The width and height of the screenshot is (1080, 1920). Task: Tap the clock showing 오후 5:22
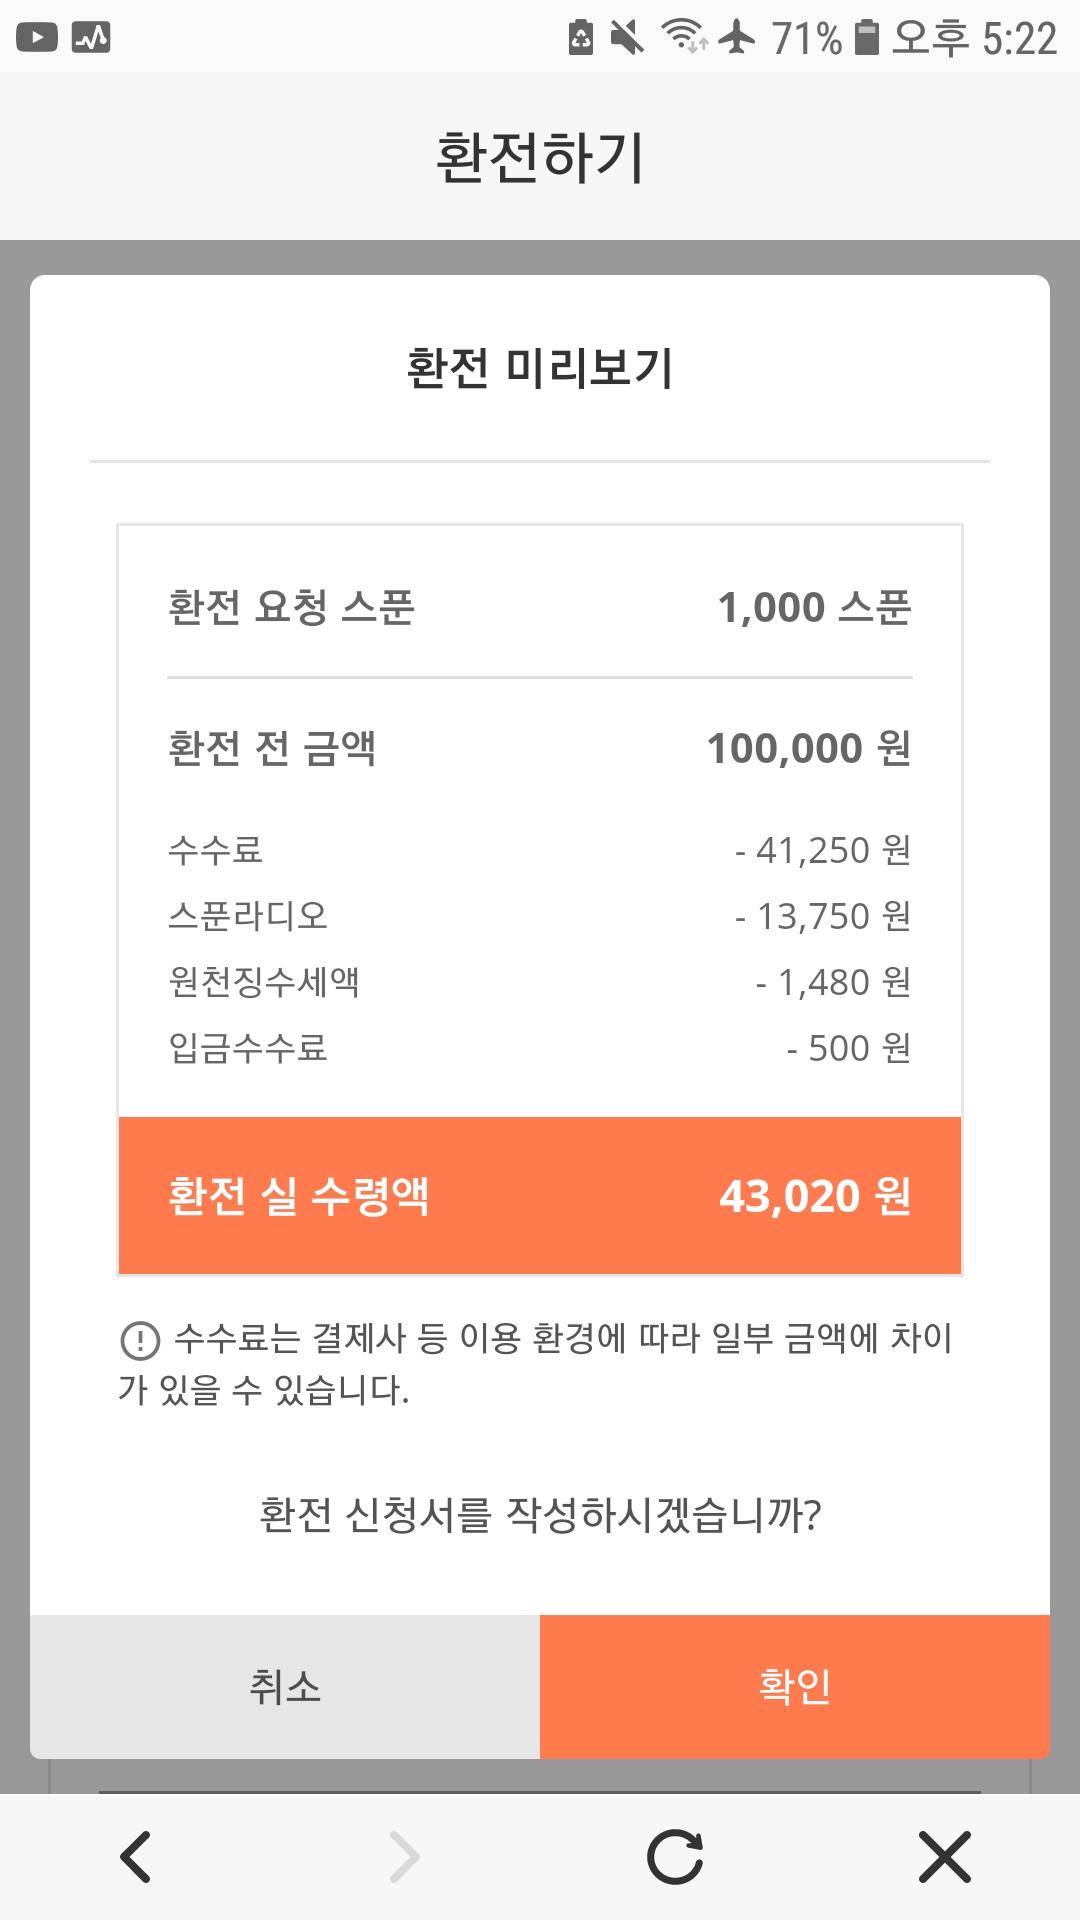tap(974, 38)
